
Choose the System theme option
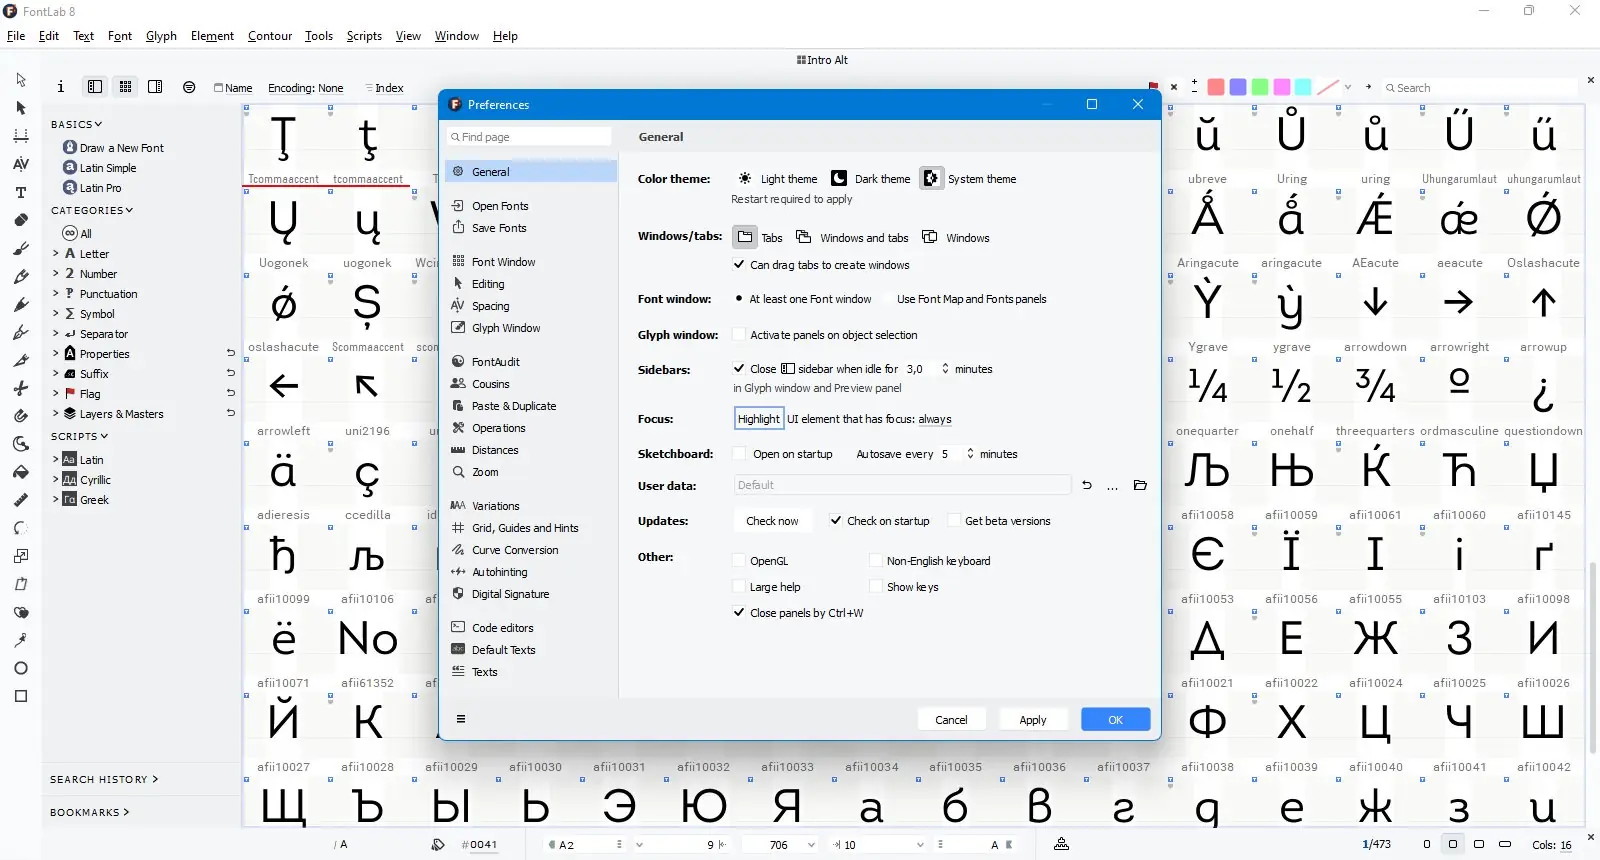pos(969,179)
